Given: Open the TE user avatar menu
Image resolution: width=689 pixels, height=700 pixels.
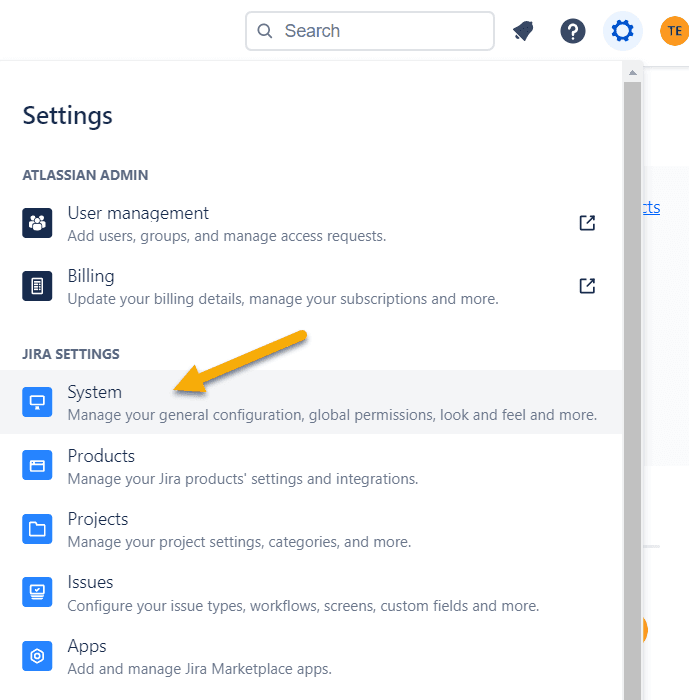Looking at the screenshot, I should pos(674,31).
